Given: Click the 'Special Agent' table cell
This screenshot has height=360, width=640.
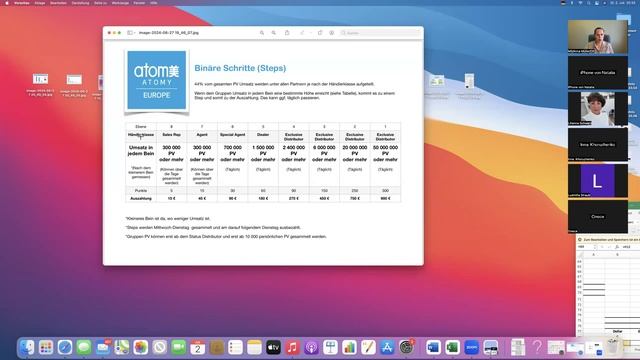Looking at the screenshot, I should [233, 136].
